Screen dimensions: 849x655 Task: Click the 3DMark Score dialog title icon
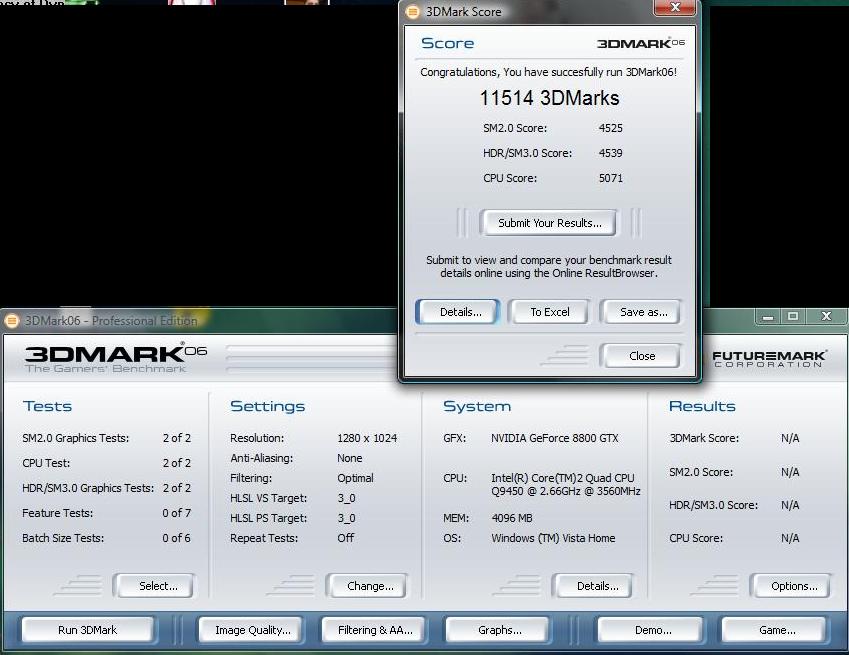pos(413,12)
